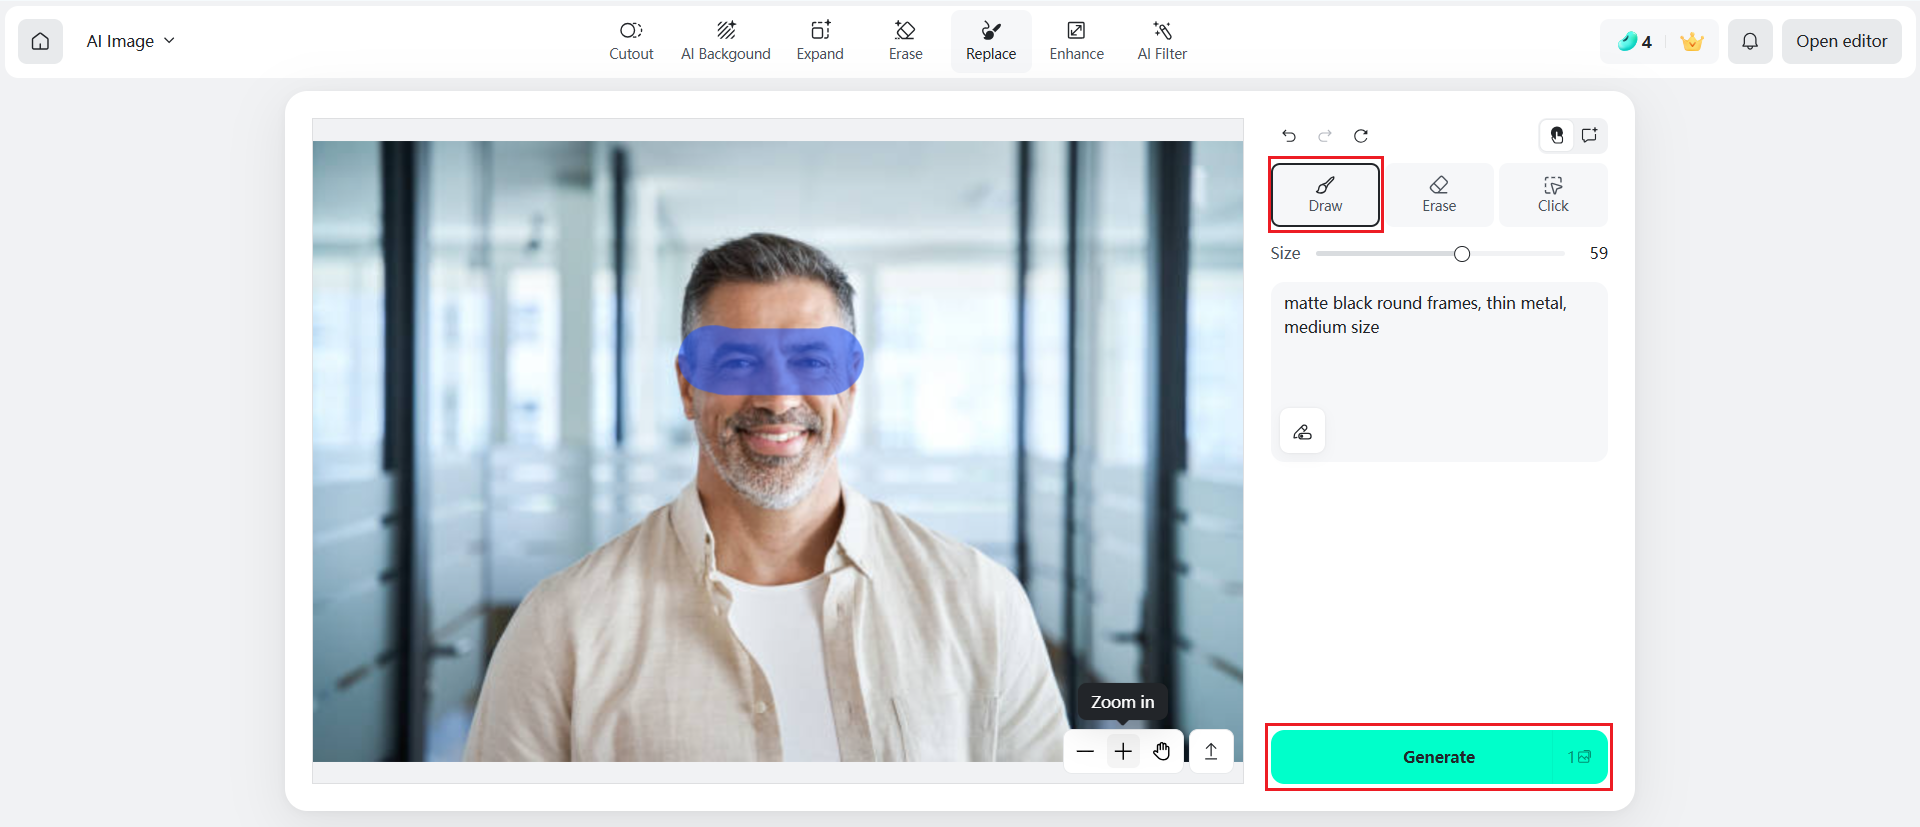Open the notifications bell

tap(1750, 41)
